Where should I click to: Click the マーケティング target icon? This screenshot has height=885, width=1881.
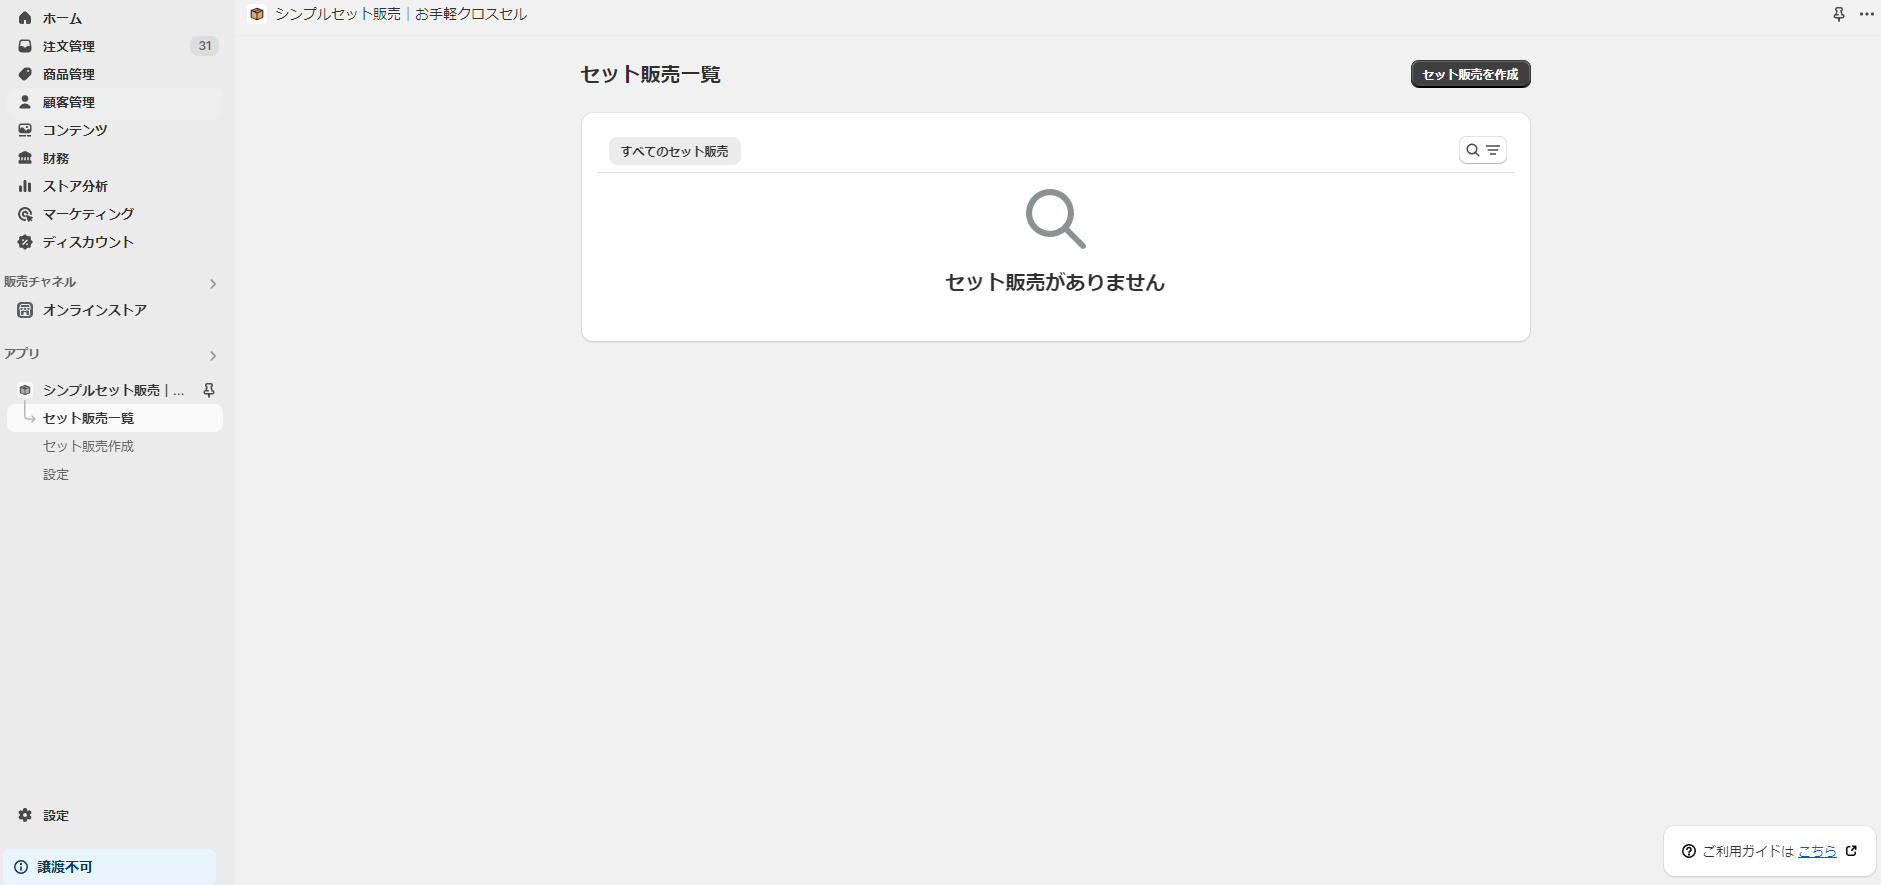(25, 214)
